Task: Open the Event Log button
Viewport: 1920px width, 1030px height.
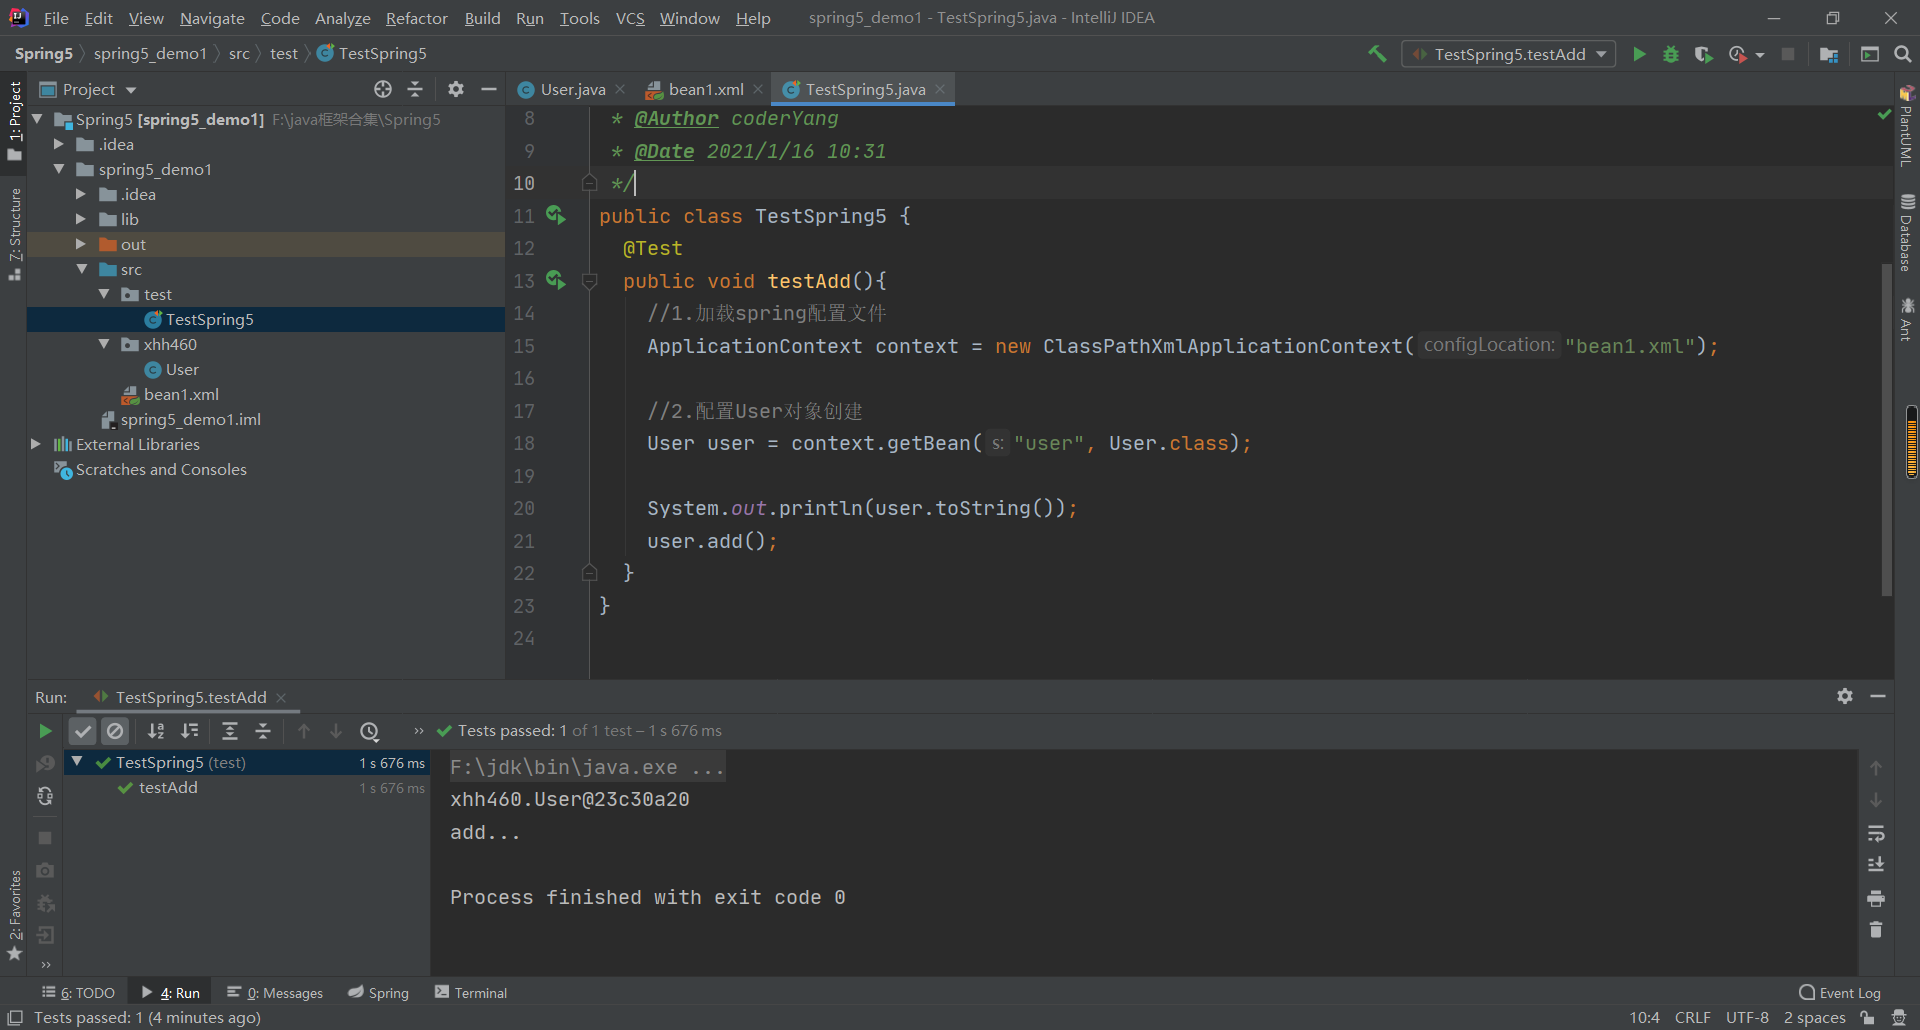Action: (1840, 992)
